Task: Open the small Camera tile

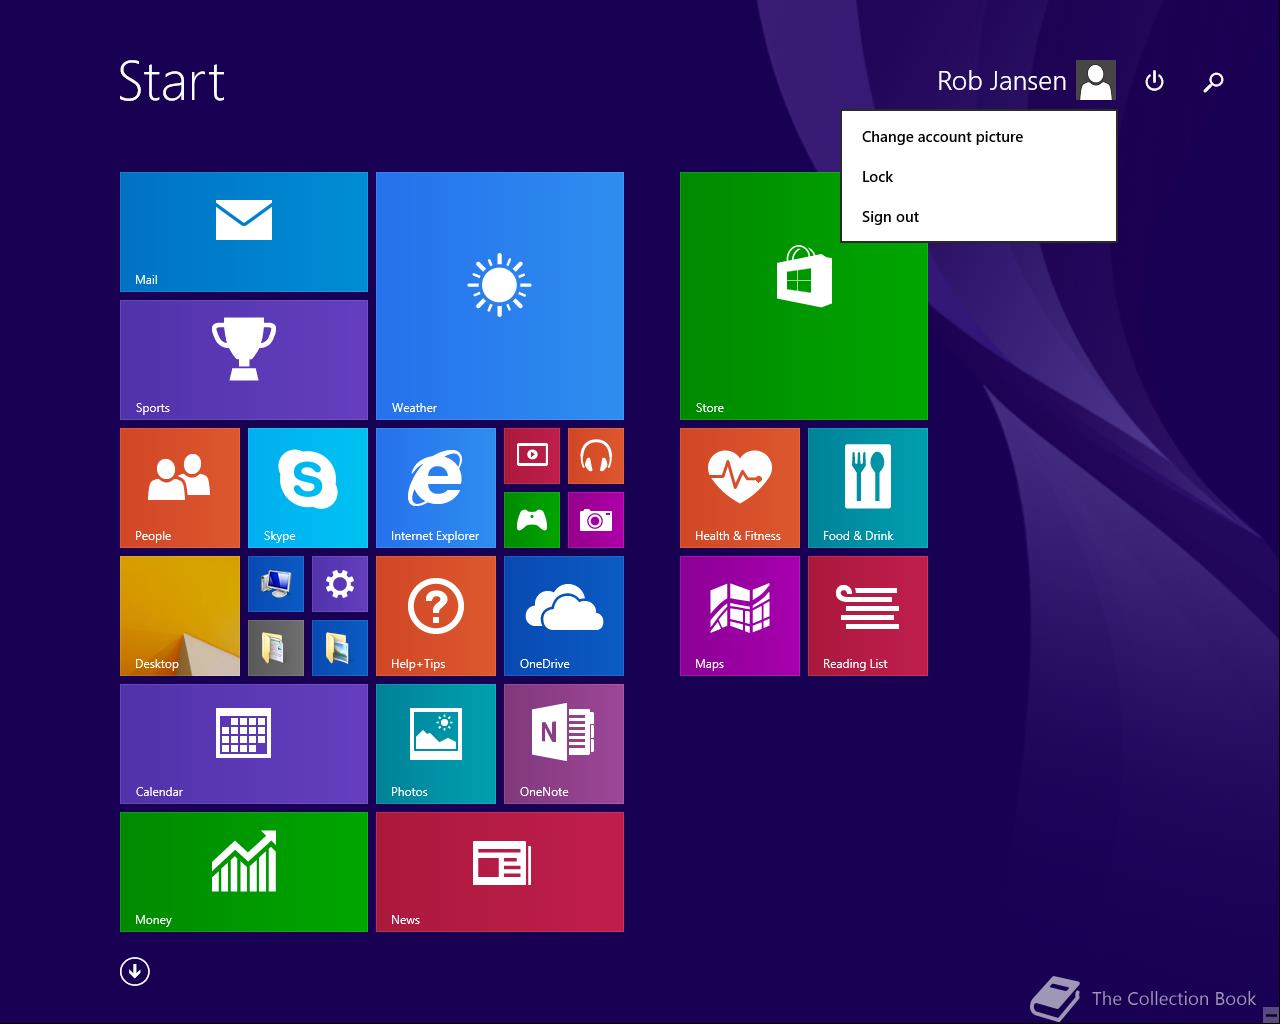Action: point(596,520)
